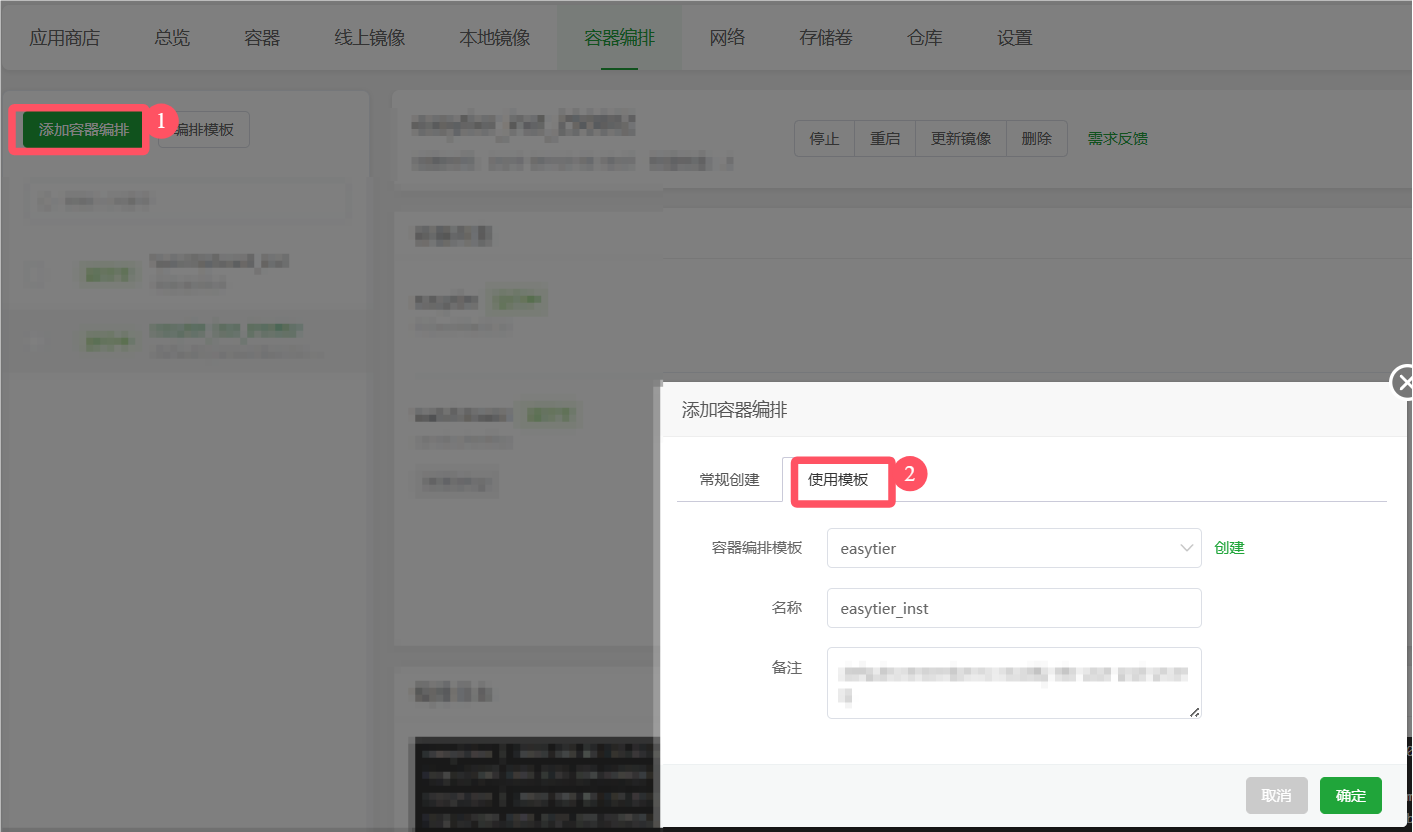Open the 容器 tab
Screen dimensions: 1413x832
[x=260, y=37]
